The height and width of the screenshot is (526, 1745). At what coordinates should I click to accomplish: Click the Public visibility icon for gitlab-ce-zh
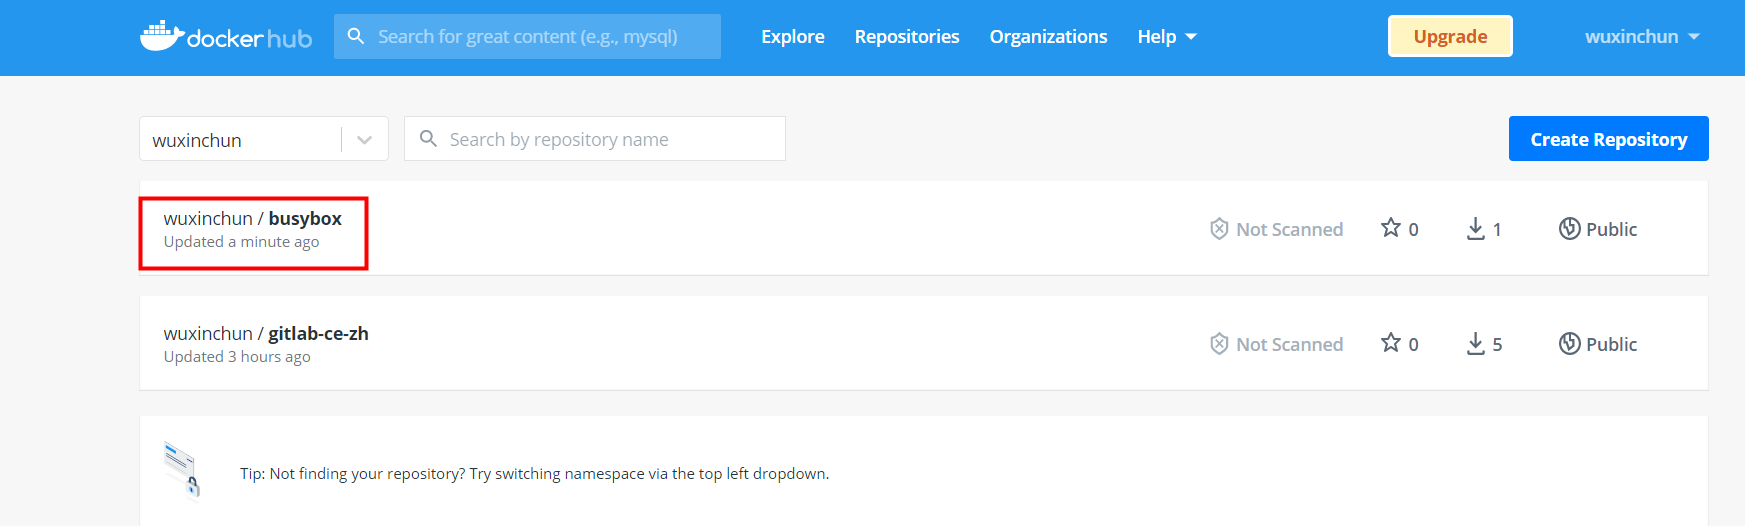click(1569, 344)
